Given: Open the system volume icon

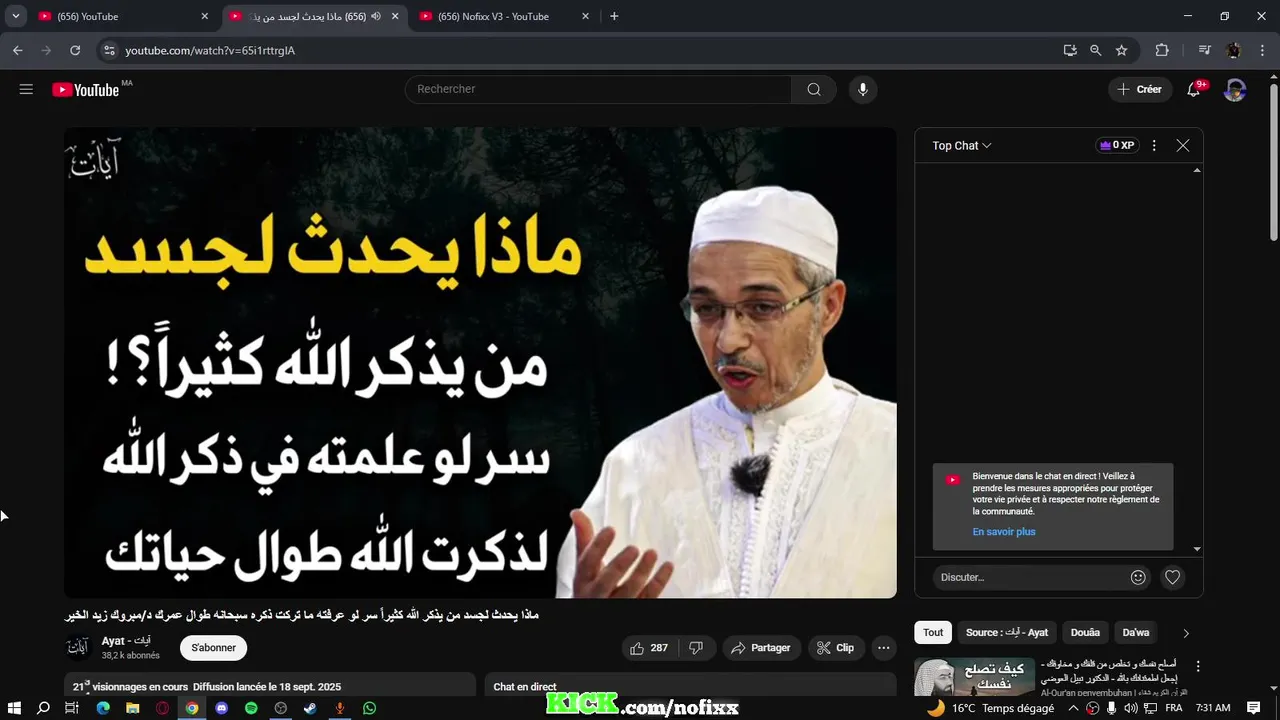Looking at the screenshot, I should point(1130,708).
